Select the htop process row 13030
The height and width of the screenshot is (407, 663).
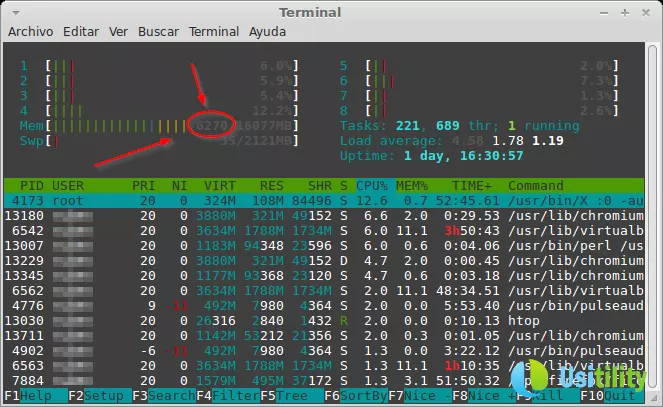pos(300,320)
